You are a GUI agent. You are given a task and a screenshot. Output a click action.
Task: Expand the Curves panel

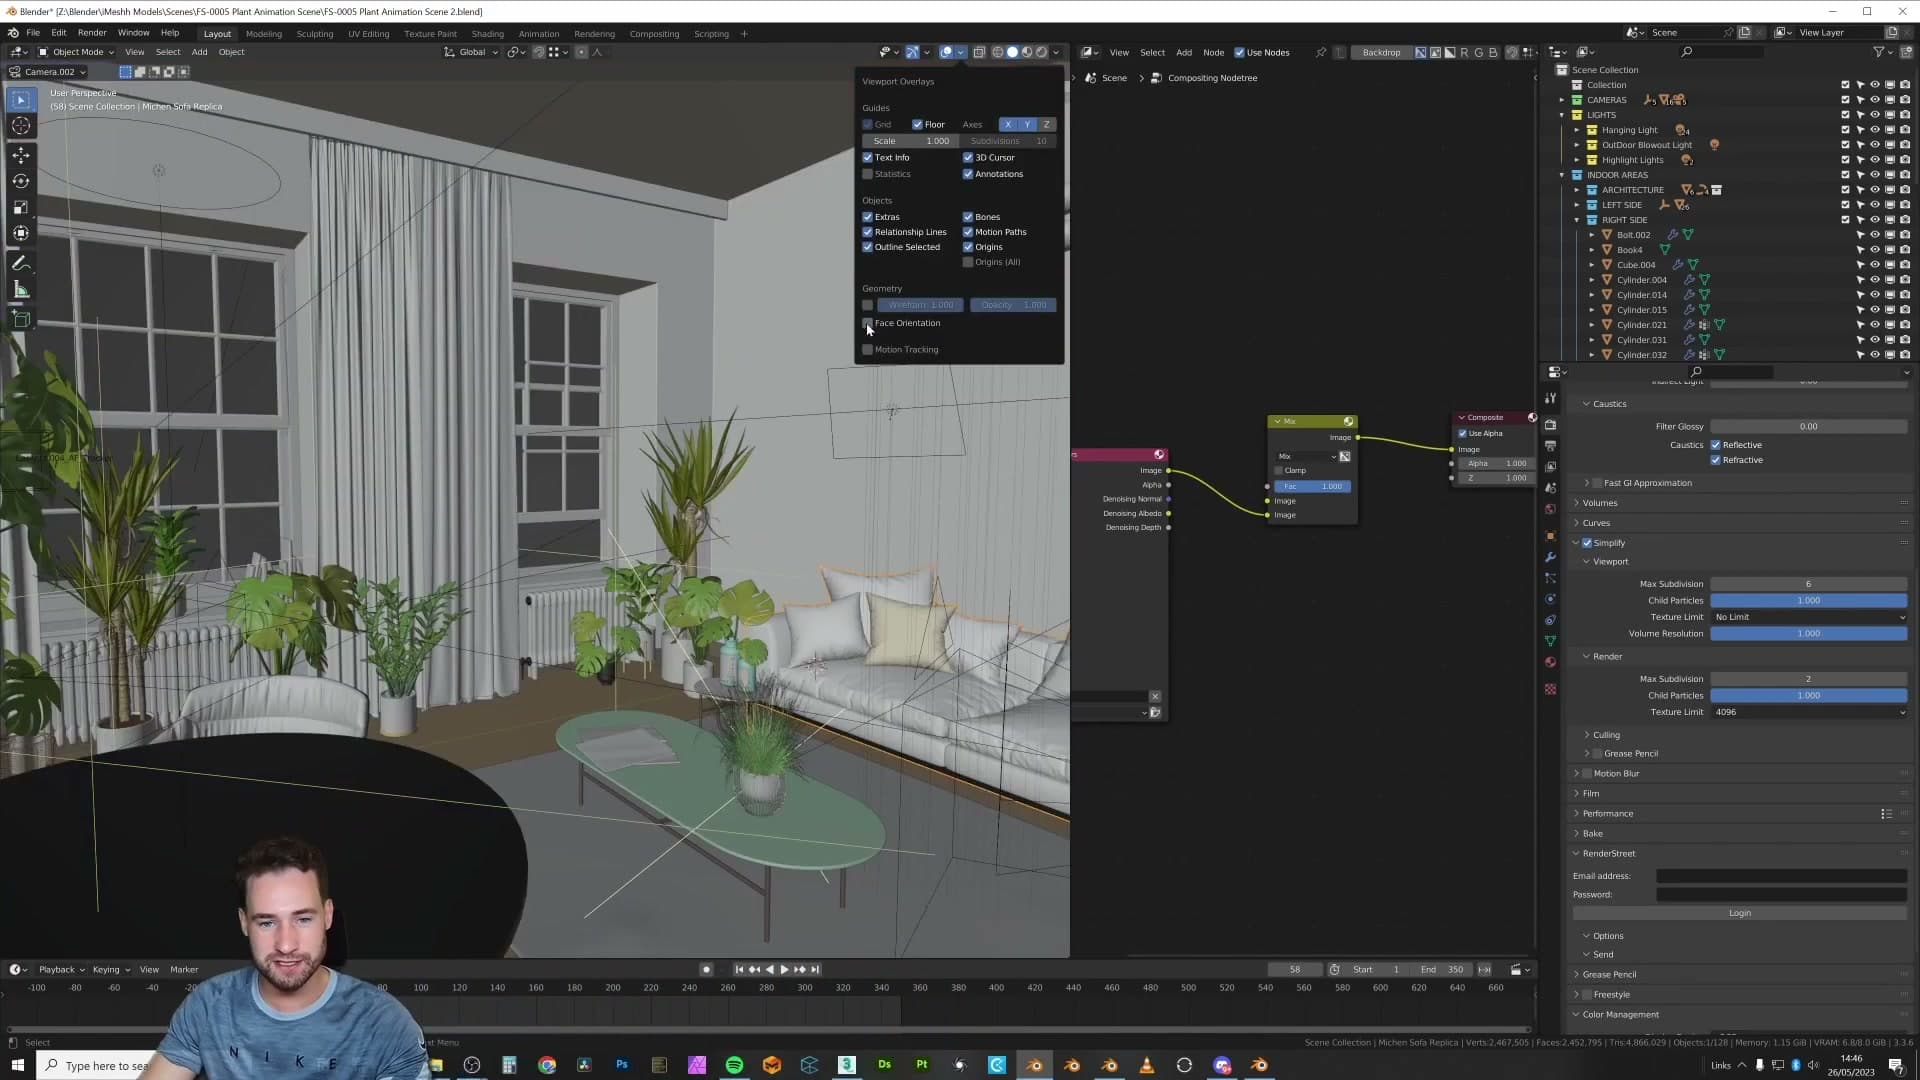click(x=1596, y=523)
